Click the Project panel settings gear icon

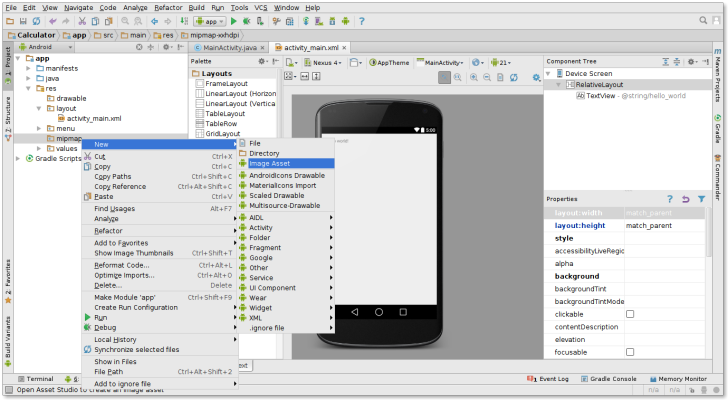[x=167, y=47]
